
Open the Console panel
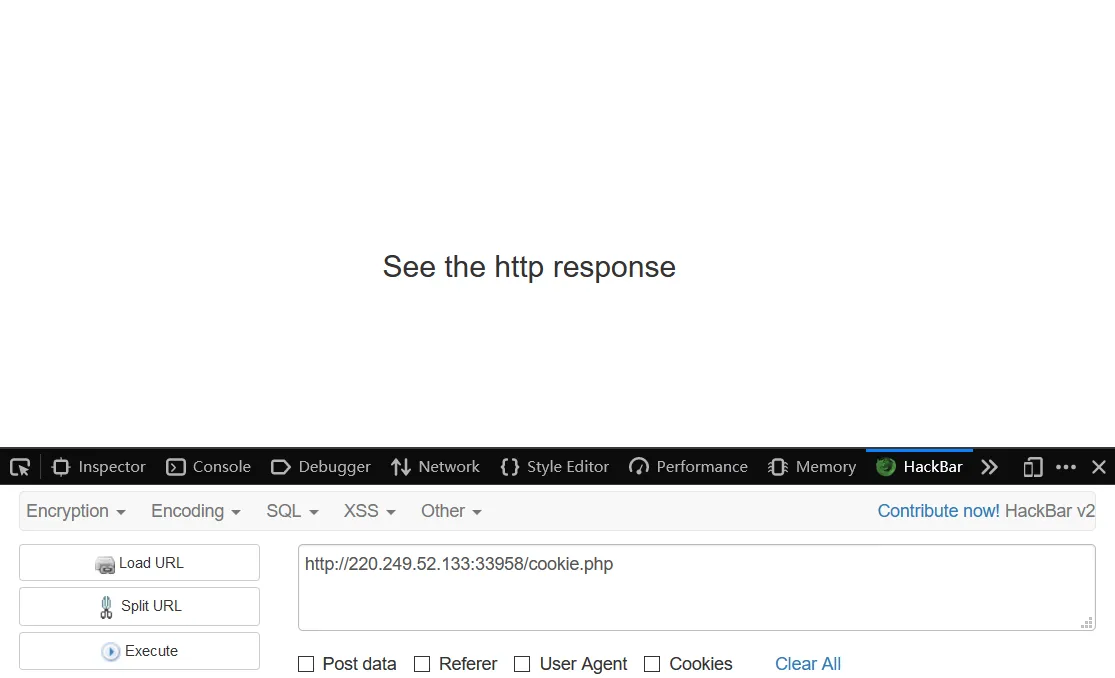coord(208,467)
